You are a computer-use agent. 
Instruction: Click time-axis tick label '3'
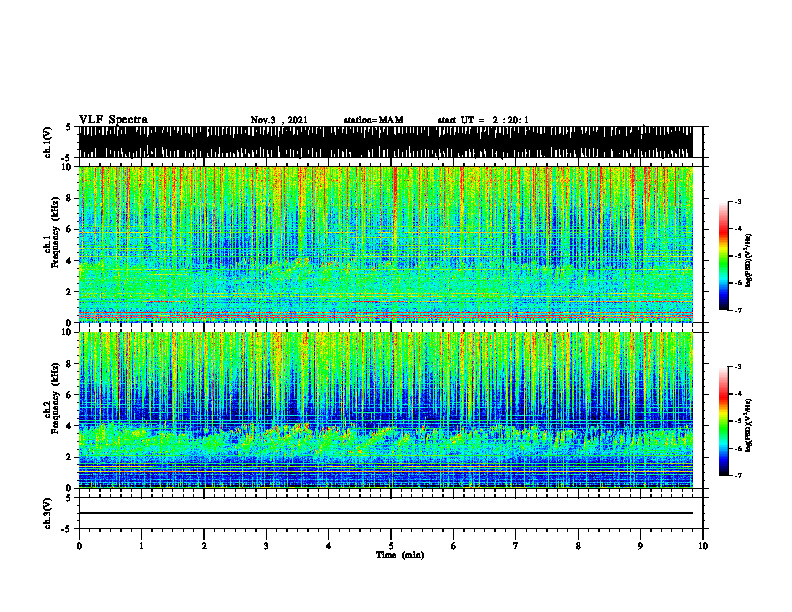point(266,546)
